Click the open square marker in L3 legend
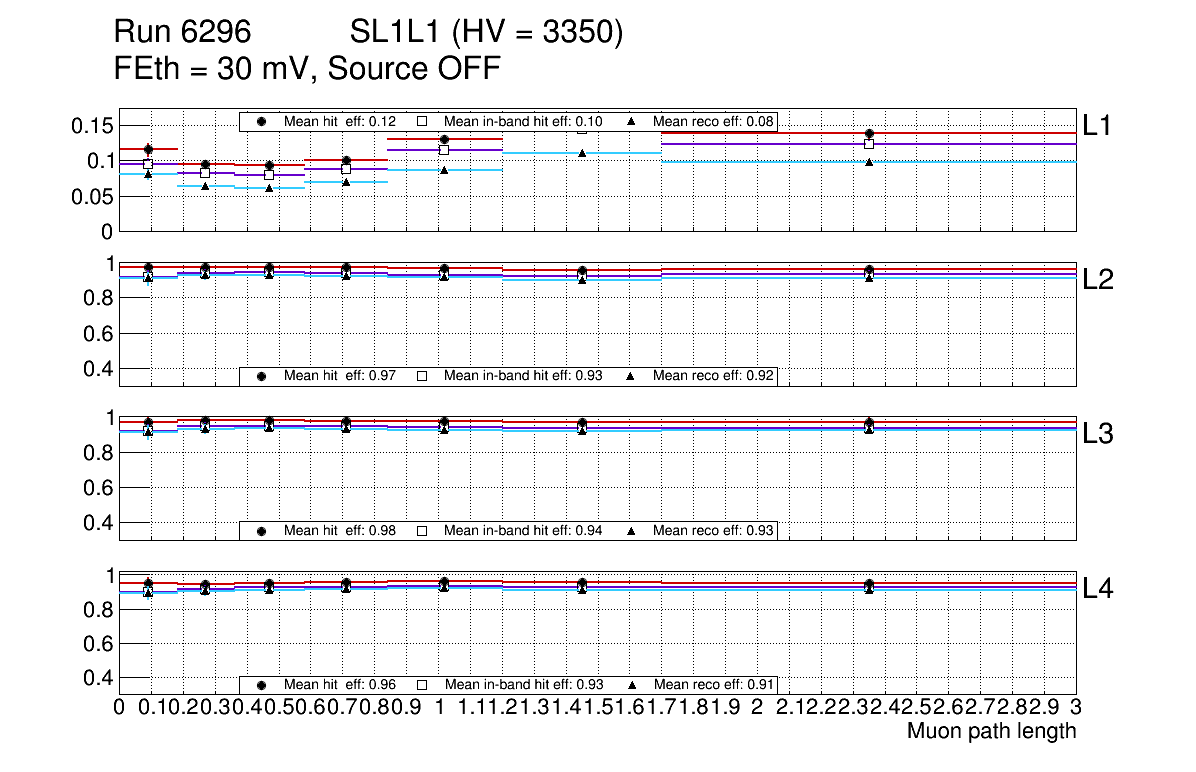 (x=422, y=530)
